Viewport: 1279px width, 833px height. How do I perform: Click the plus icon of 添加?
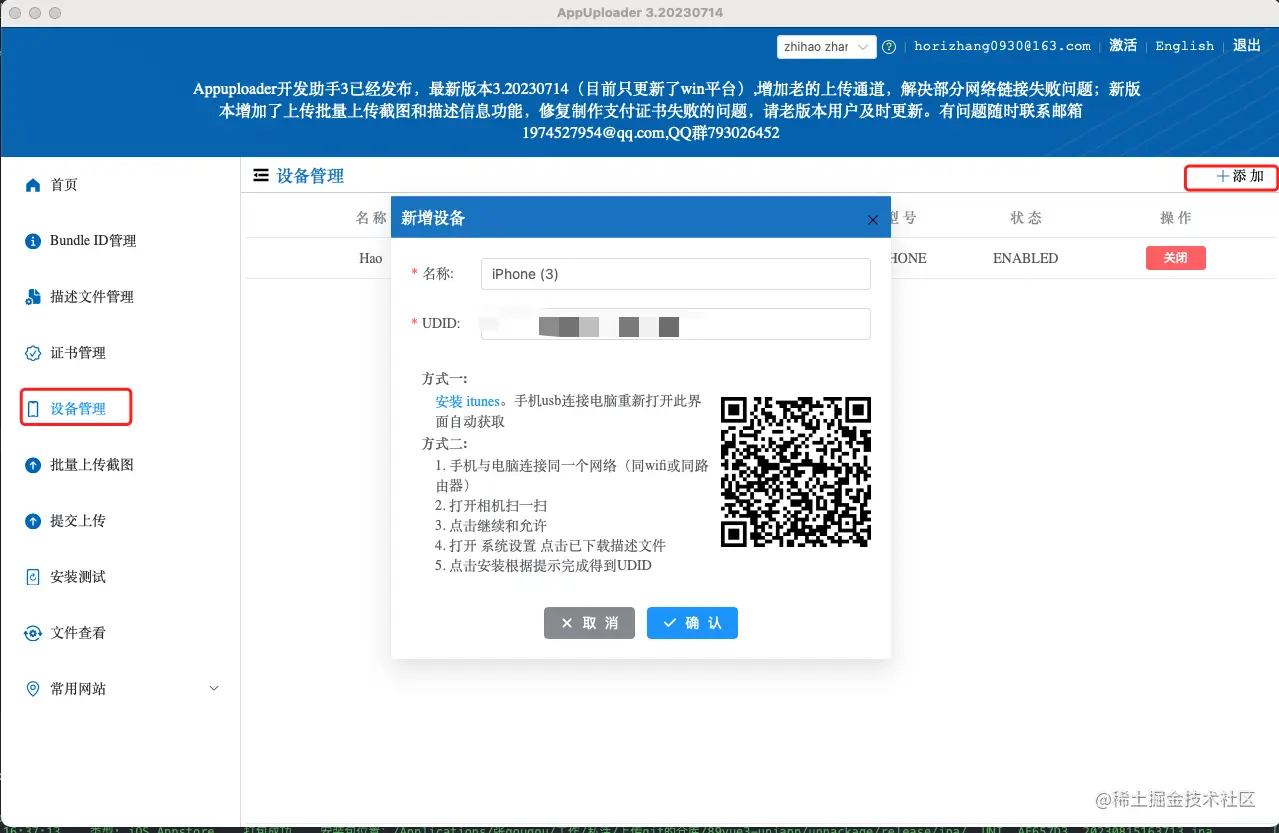pos(1222,177)
